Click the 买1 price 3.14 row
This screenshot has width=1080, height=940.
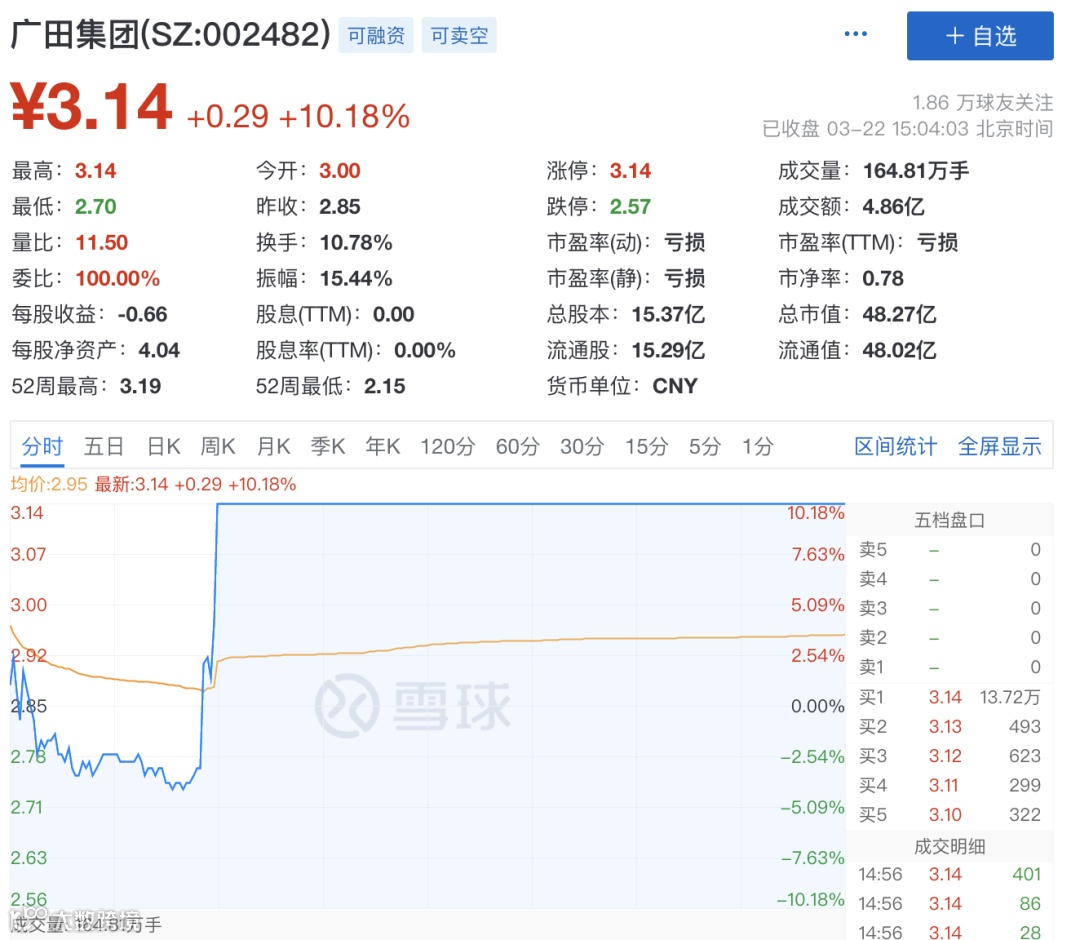[x=949, y=697]
